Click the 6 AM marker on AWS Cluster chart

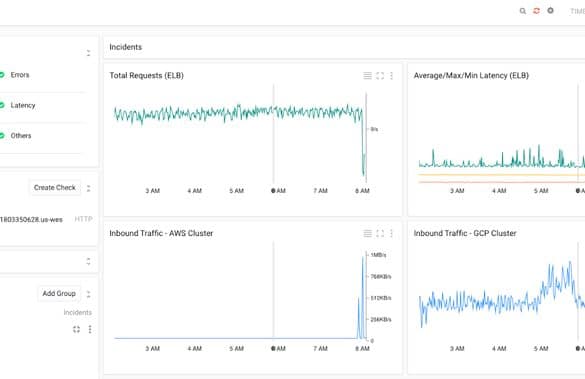coord(278,348)
